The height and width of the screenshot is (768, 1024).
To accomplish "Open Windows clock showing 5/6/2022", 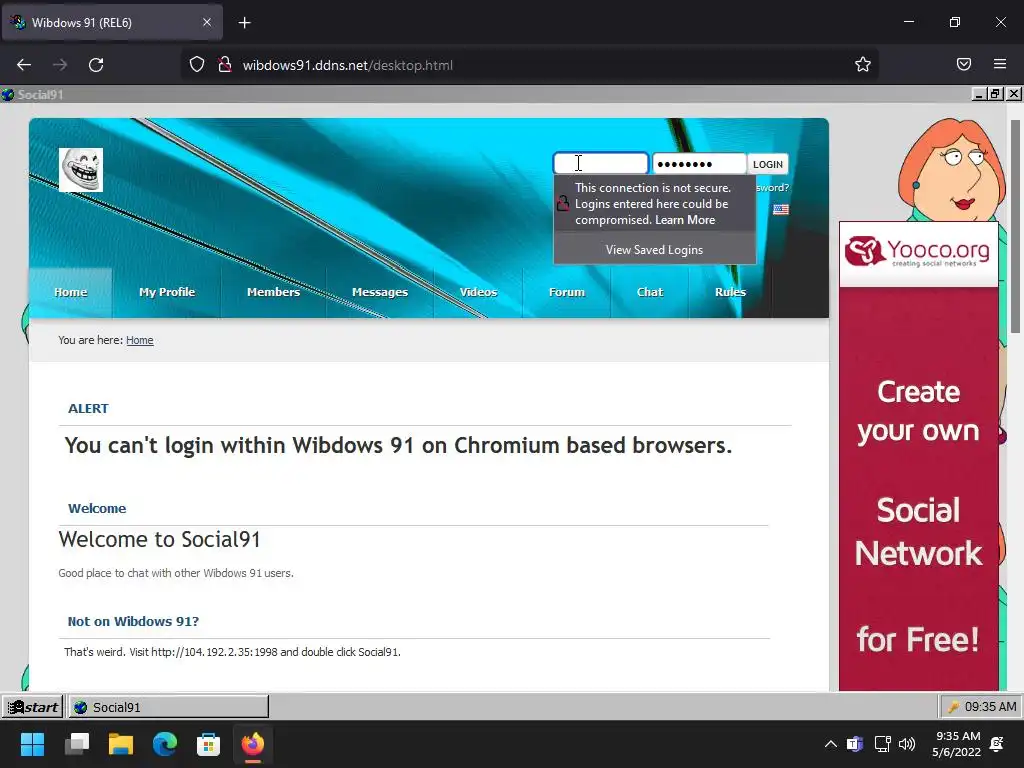I will [x=957, y=744].
